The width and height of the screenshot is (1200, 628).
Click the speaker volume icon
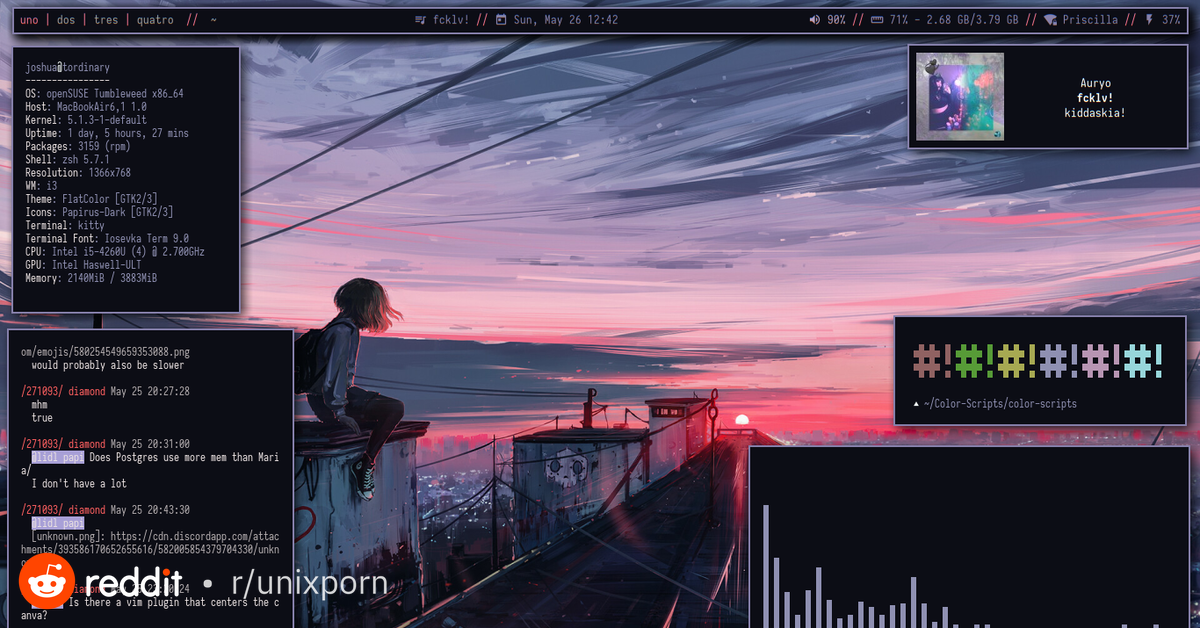815,20
